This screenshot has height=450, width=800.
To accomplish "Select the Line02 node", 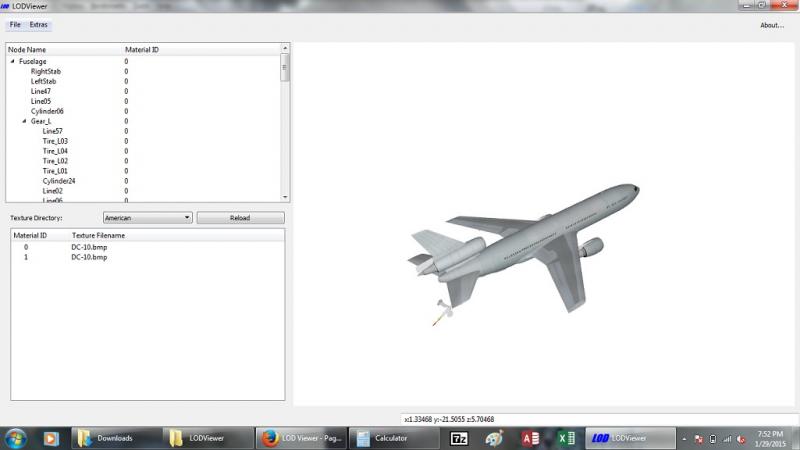I will click(53, 191).
